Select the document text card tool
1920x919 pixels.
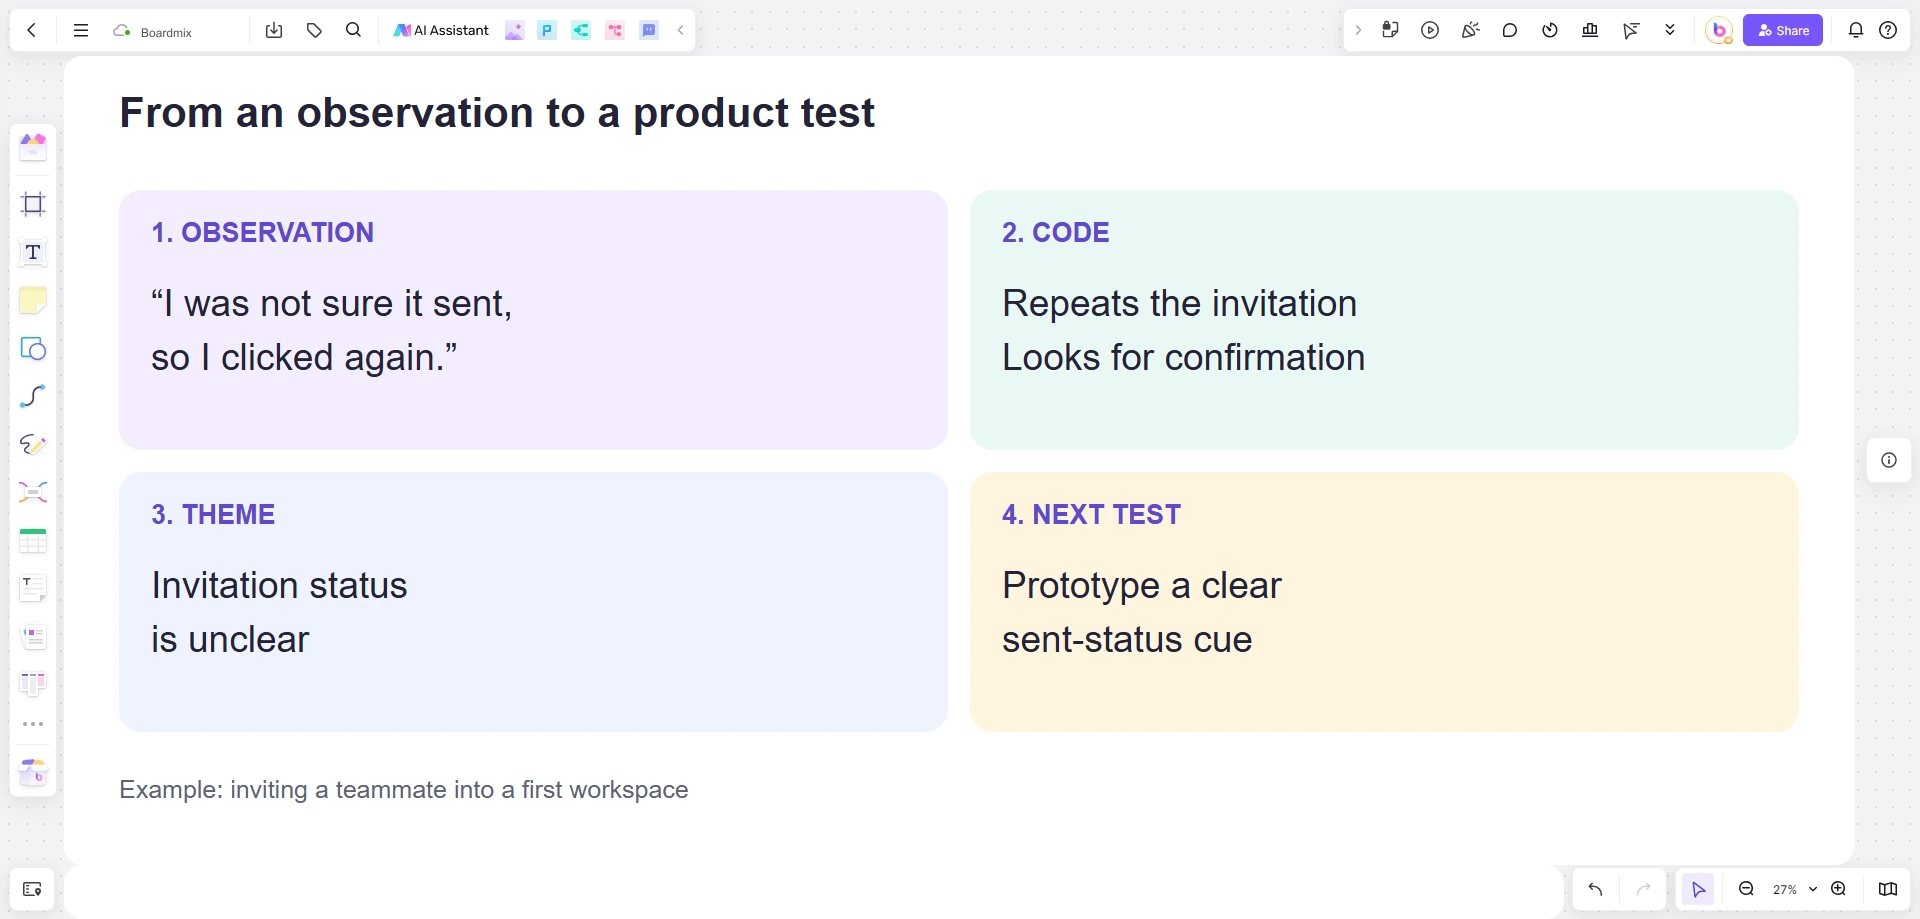coord(33,588)
